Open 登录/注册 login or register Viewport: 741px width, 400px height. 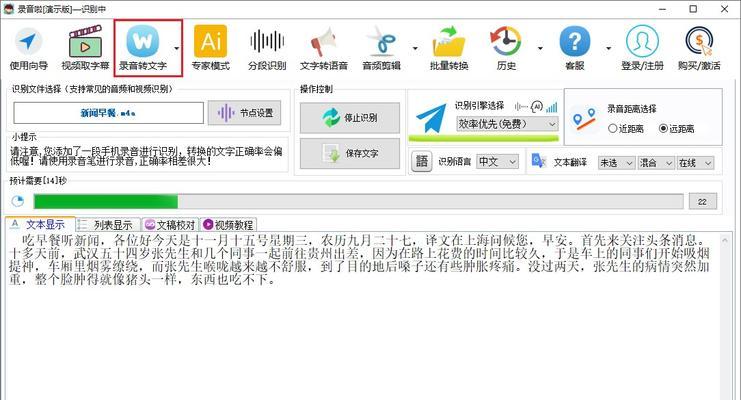642,48
